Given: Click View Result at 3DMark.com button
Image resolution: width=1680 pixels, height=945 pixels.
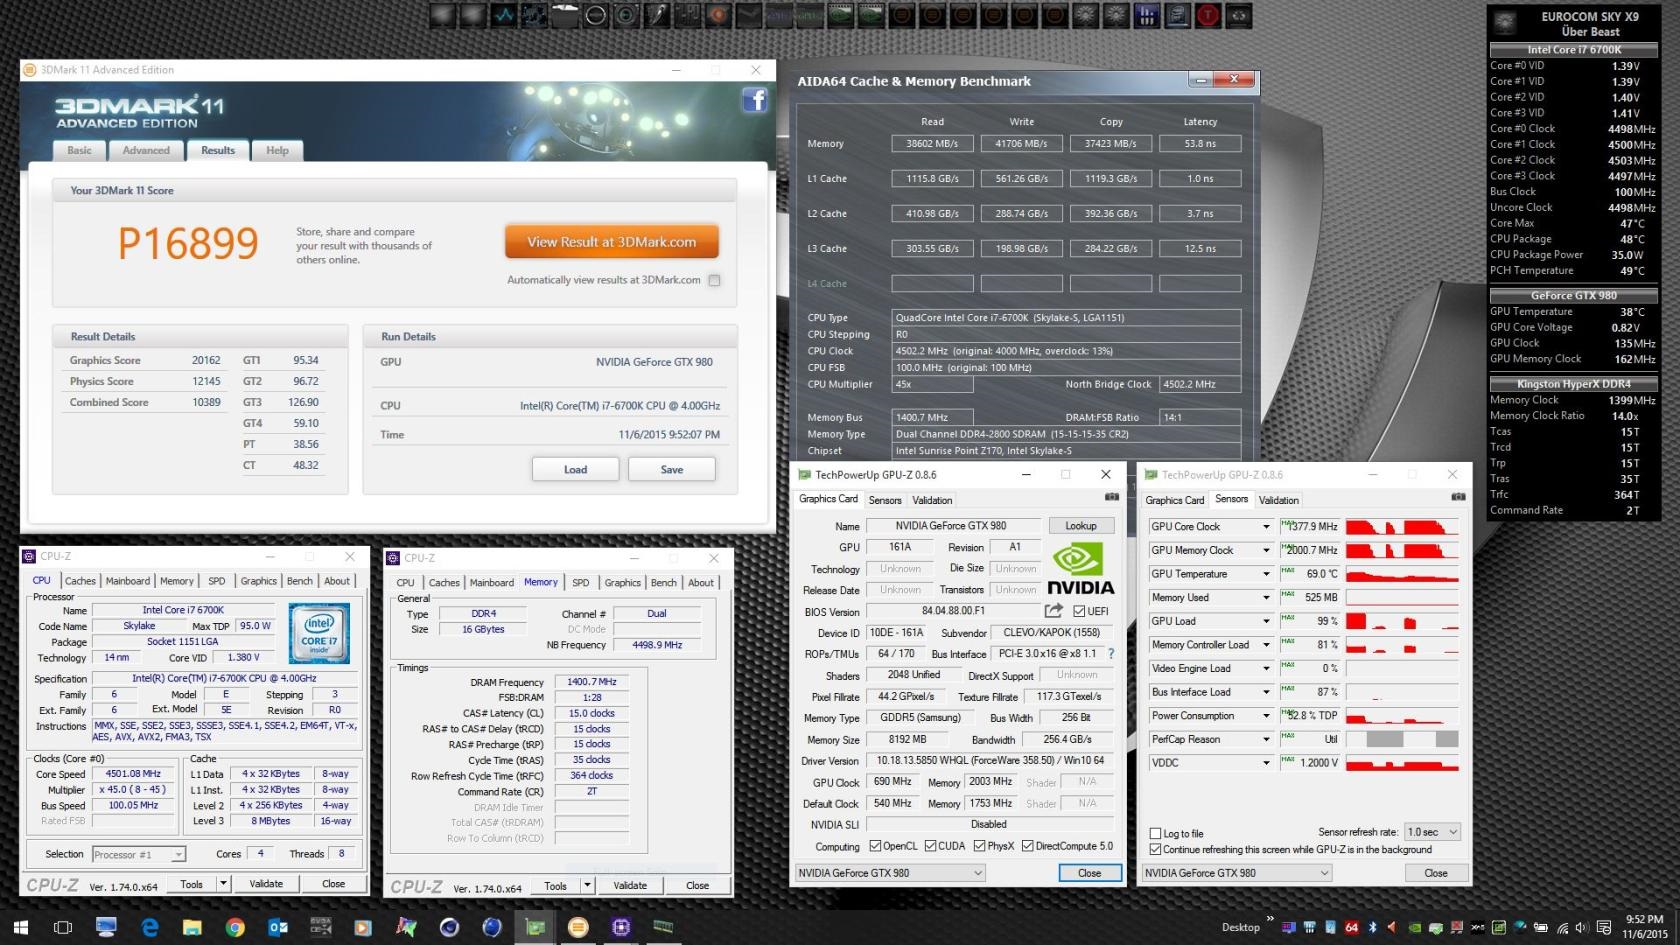Looking at the screenshot, I should (x=611, y=242).
